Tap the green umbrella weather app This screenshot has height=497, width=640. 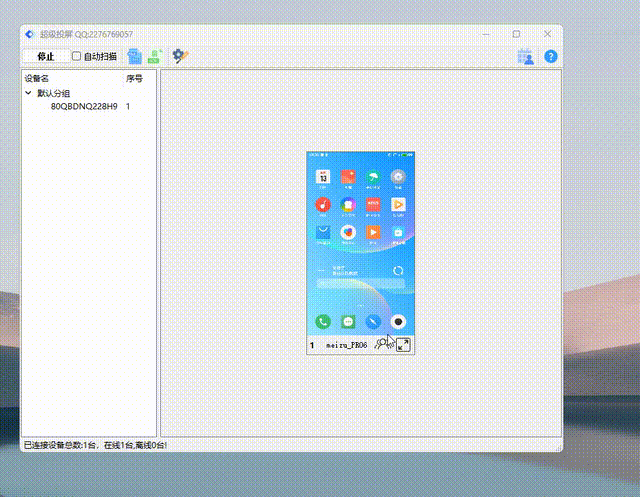pyautogui.click(x=373, y=177)
